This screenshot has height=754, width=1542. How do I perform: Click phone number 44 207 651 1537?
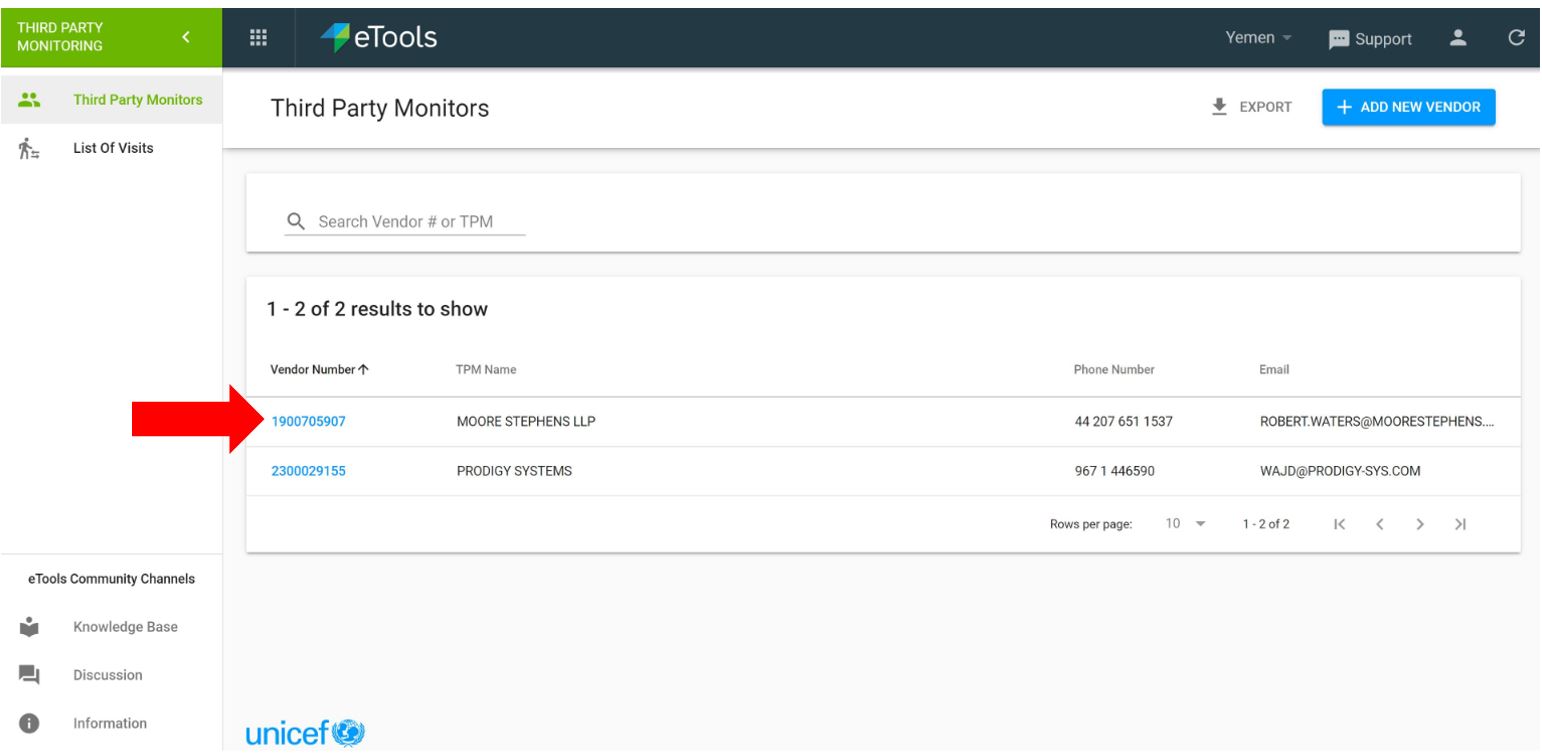[1123, 421]
